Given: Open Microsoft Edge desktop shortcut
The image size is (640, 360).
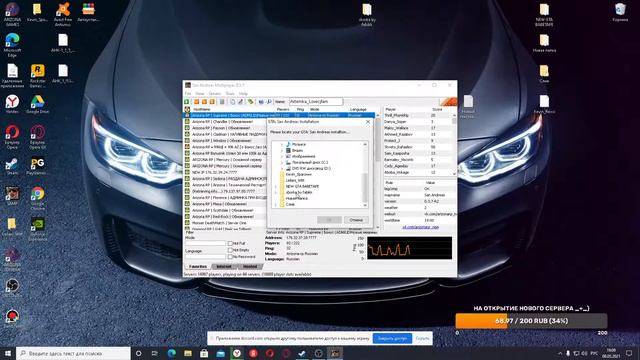Looking at the screenshot, I should pos(12,45).
